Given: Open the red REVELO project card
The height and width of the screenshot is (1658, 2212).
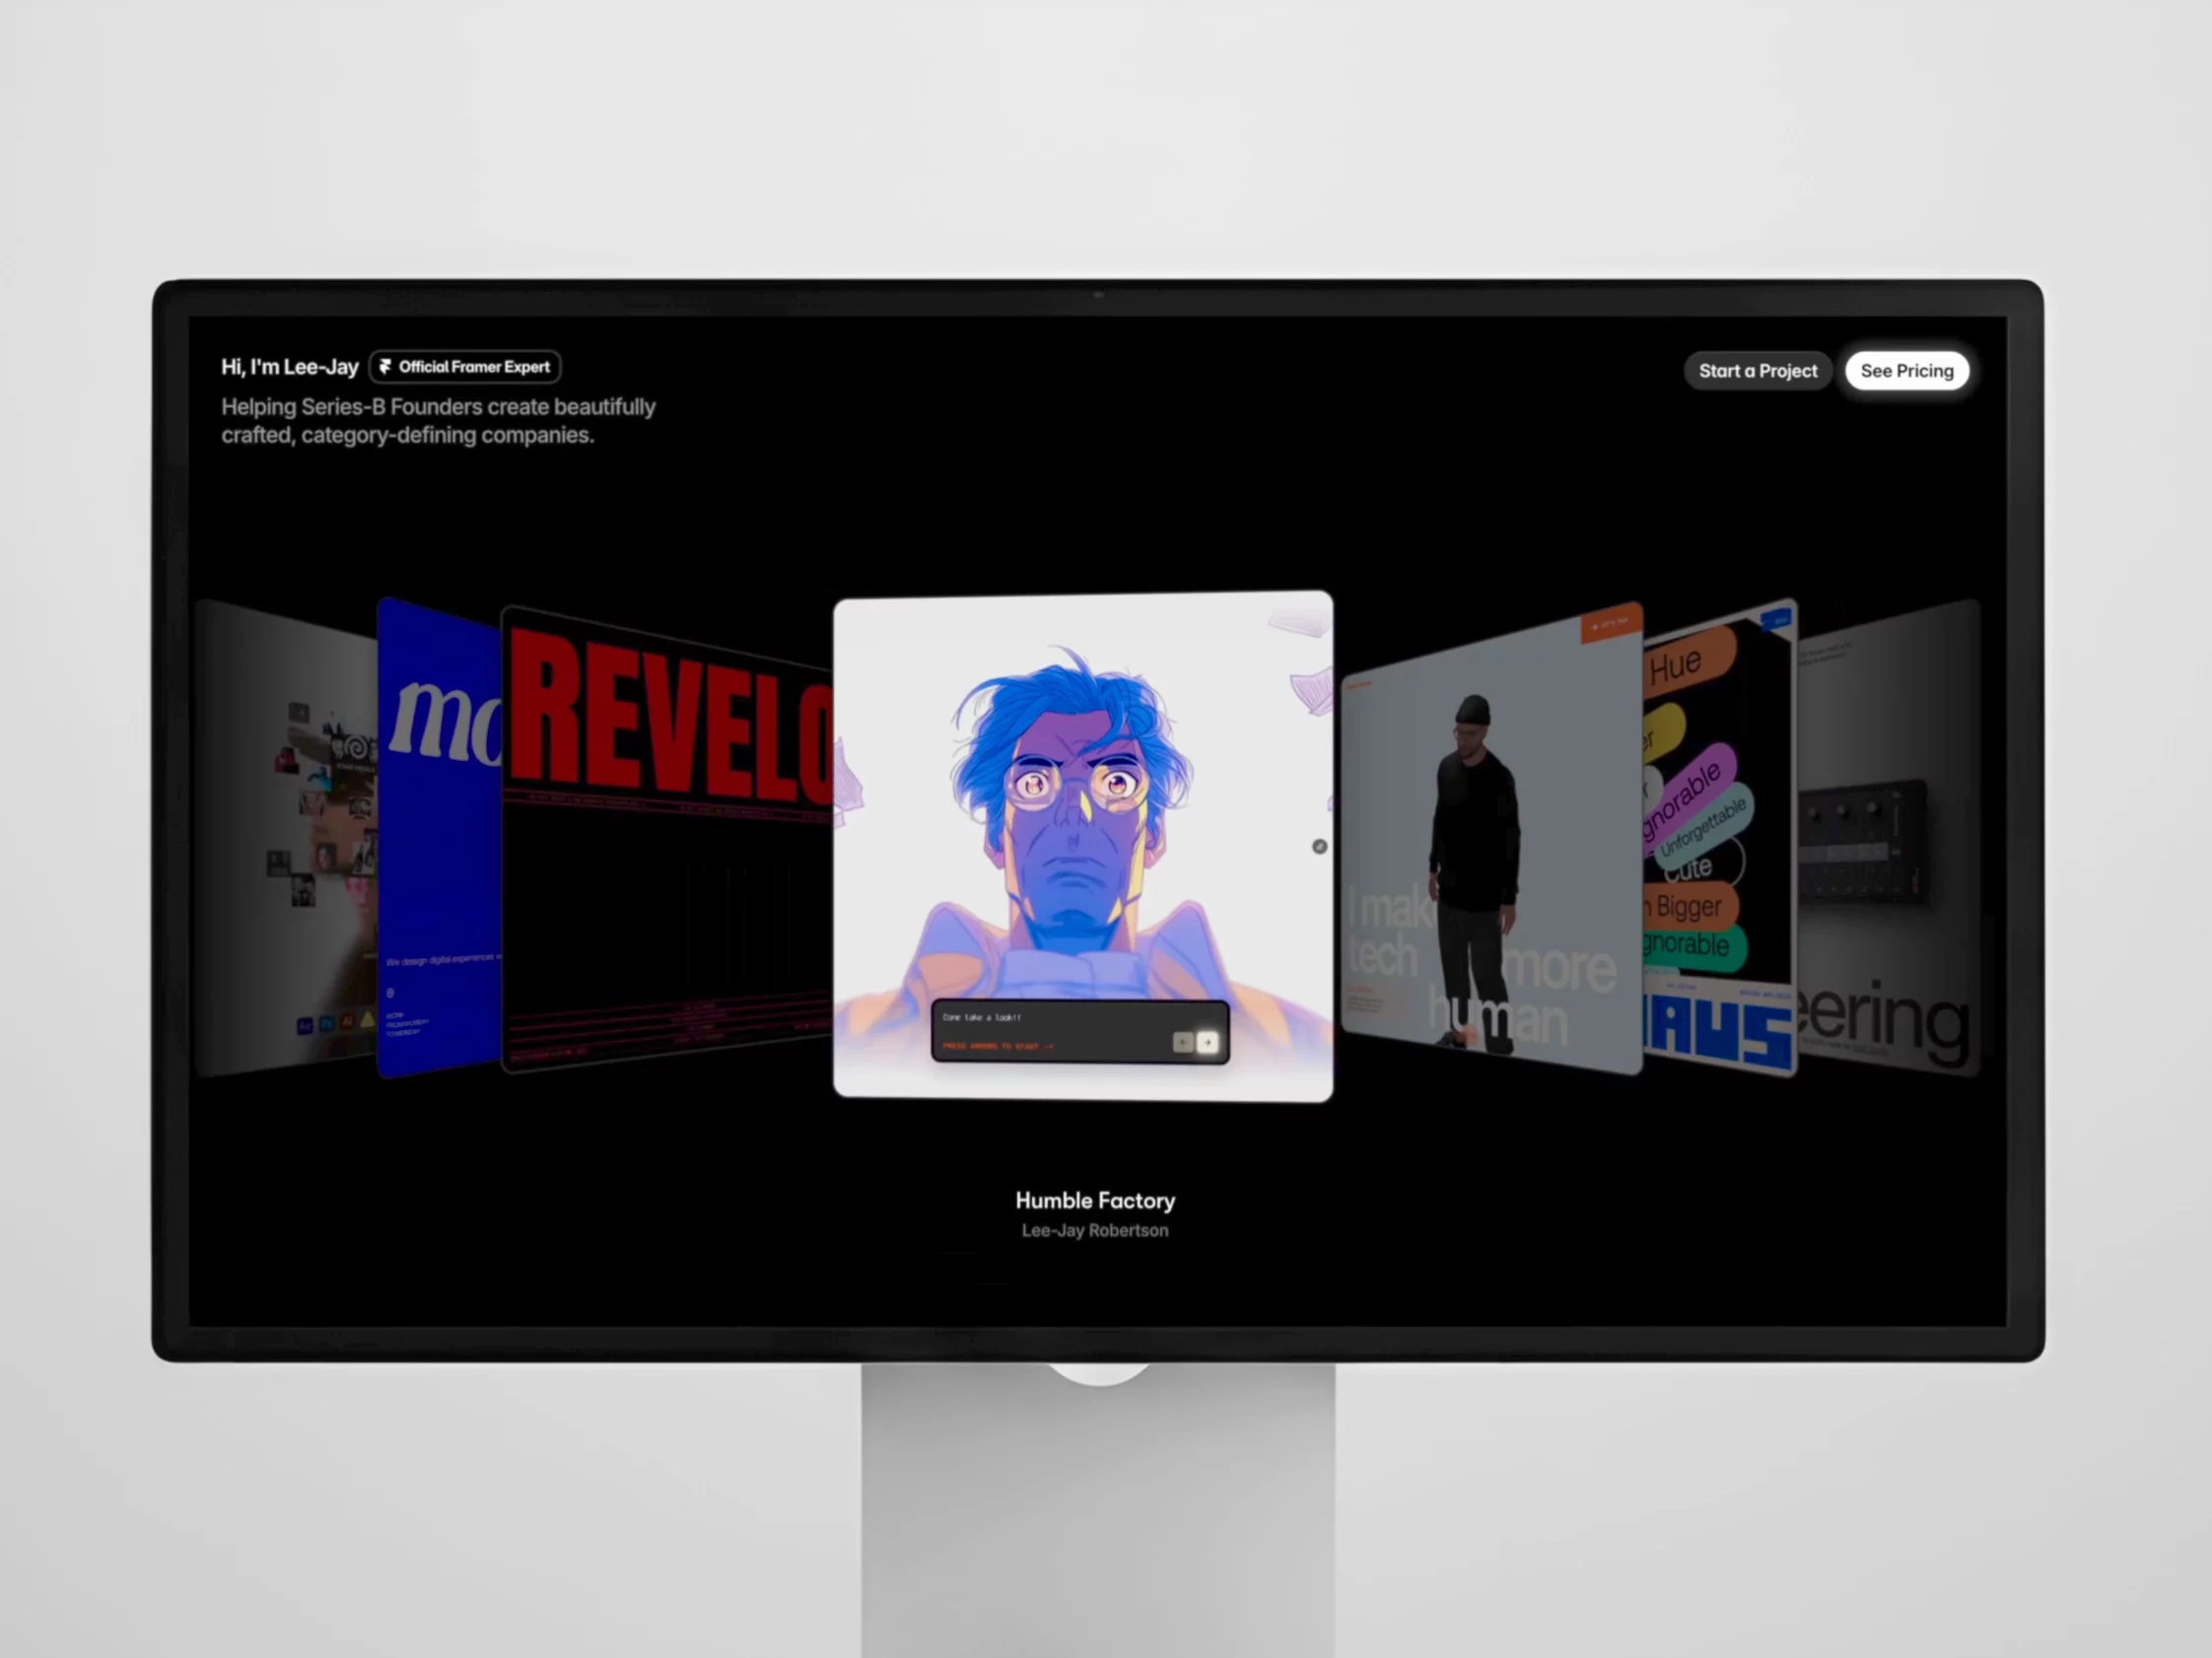Looking at the screenshot, I should click(x=667, y=840).
